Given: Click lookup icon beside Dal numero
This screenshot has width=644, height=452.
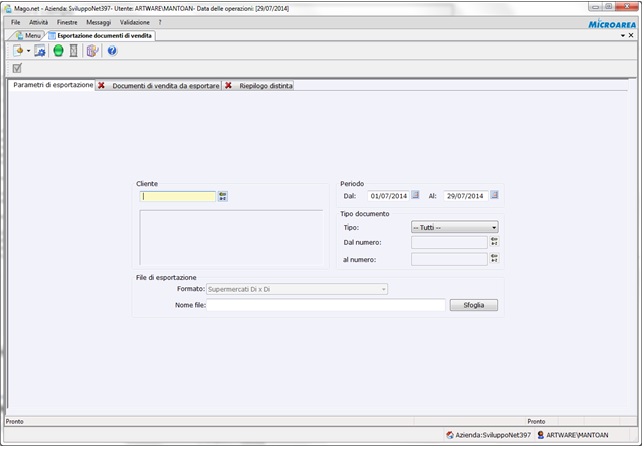Looking at the screenshot, I should pos(494,241).
